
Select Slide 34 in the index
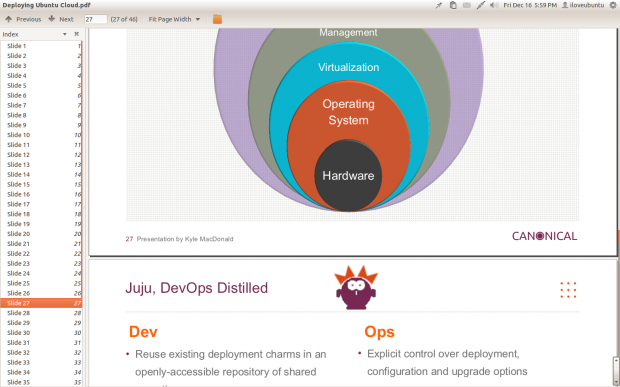tap(41, 372)
